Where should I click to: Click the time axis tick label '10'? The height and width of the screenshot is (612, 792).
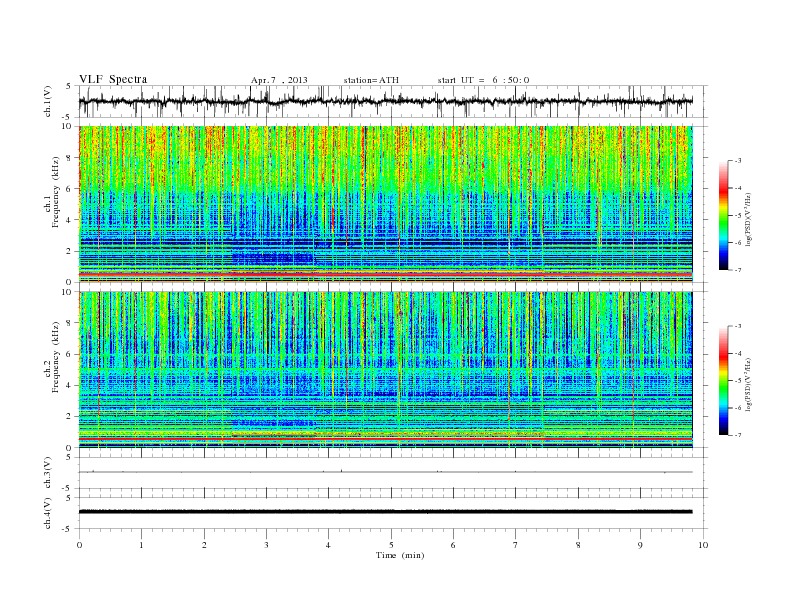click(703, 545)
